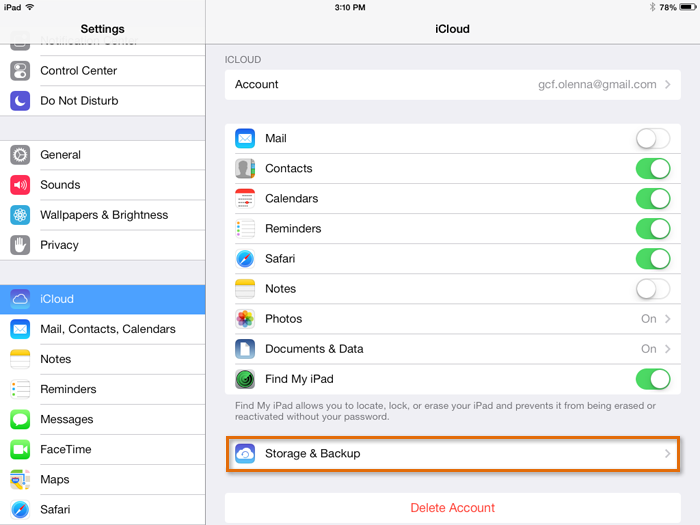This screenshot has height=525, width=700.
Task: Tap the sidebar Safari compass icon
Action: [20, 509]
